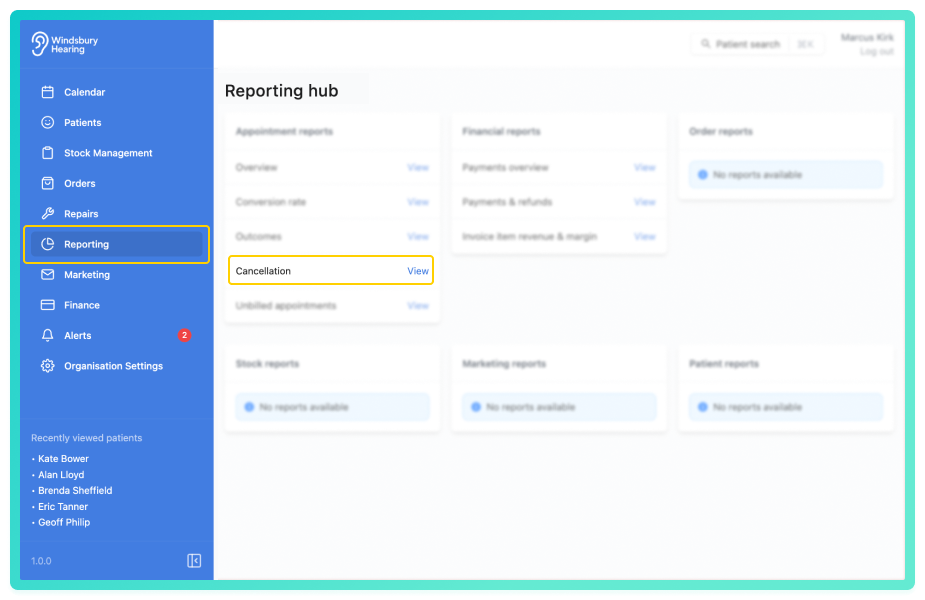This screenshot has height=600, width=925.
Task: Navigate to the Finance section
Action: tap(116, 305)
